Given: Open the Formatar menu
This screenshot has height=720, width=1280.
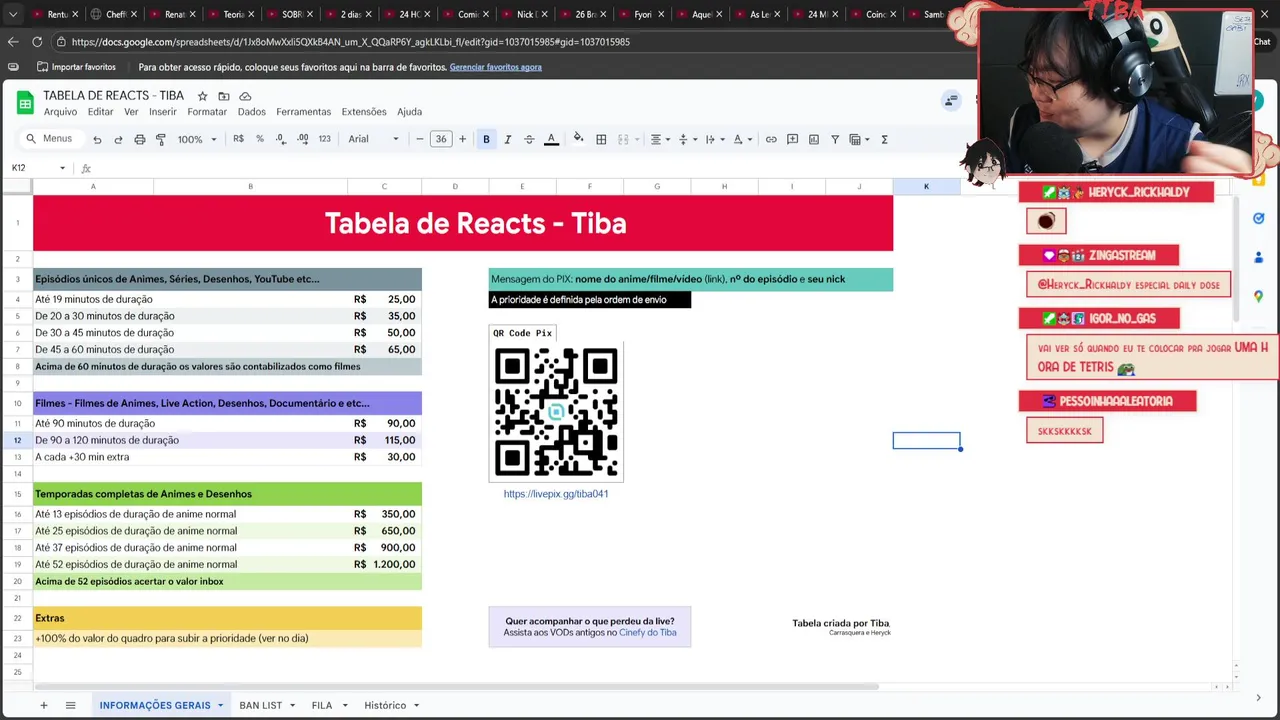Looking at the screenshot, I should pos(207,112).
